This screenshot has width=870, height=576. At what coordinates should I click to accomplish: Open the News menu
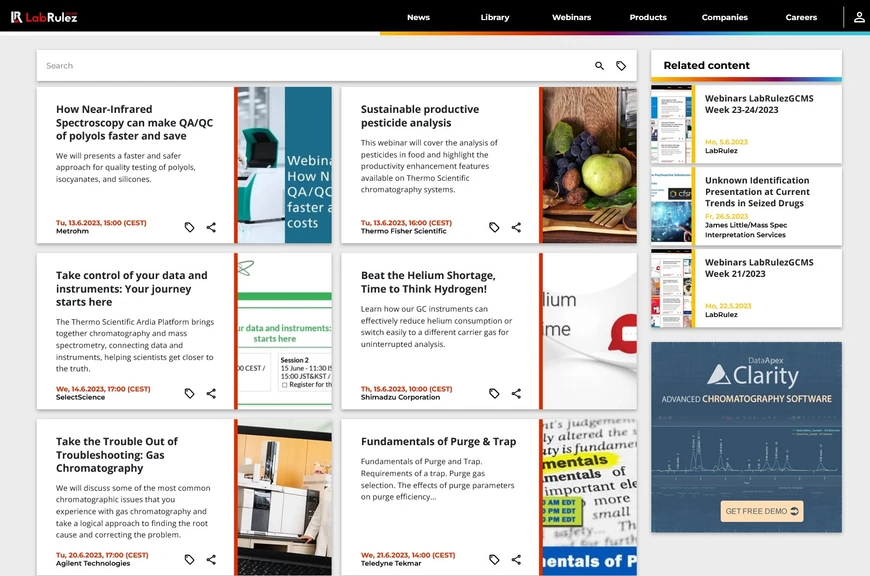click(x=418, y=17)
